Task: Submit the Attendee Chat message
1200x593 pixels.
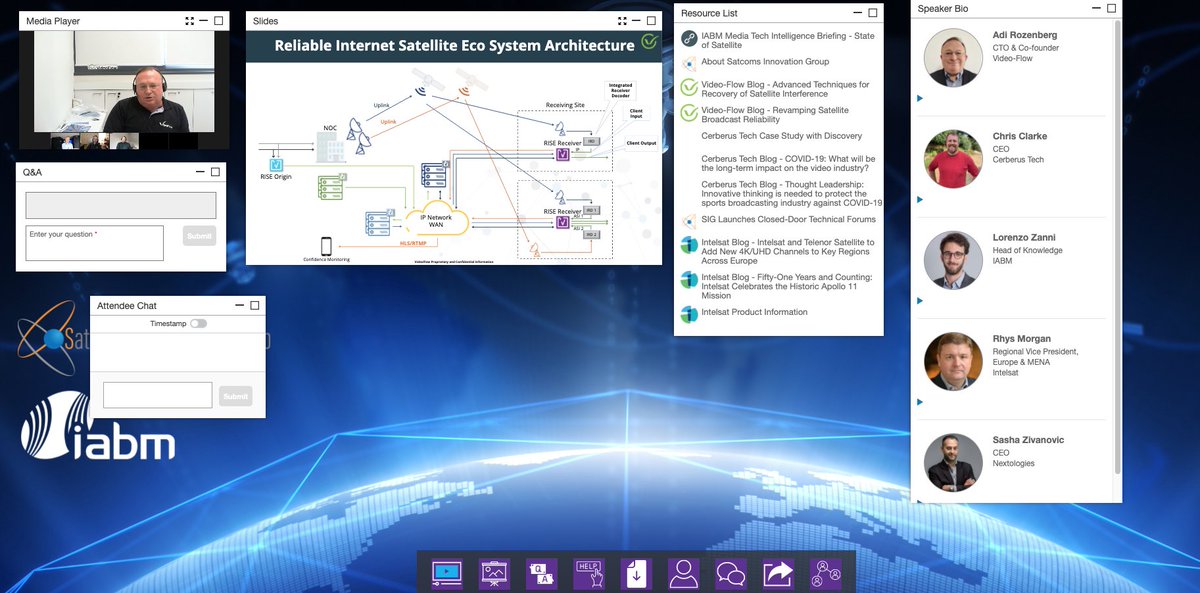Action: click(236, 396)
